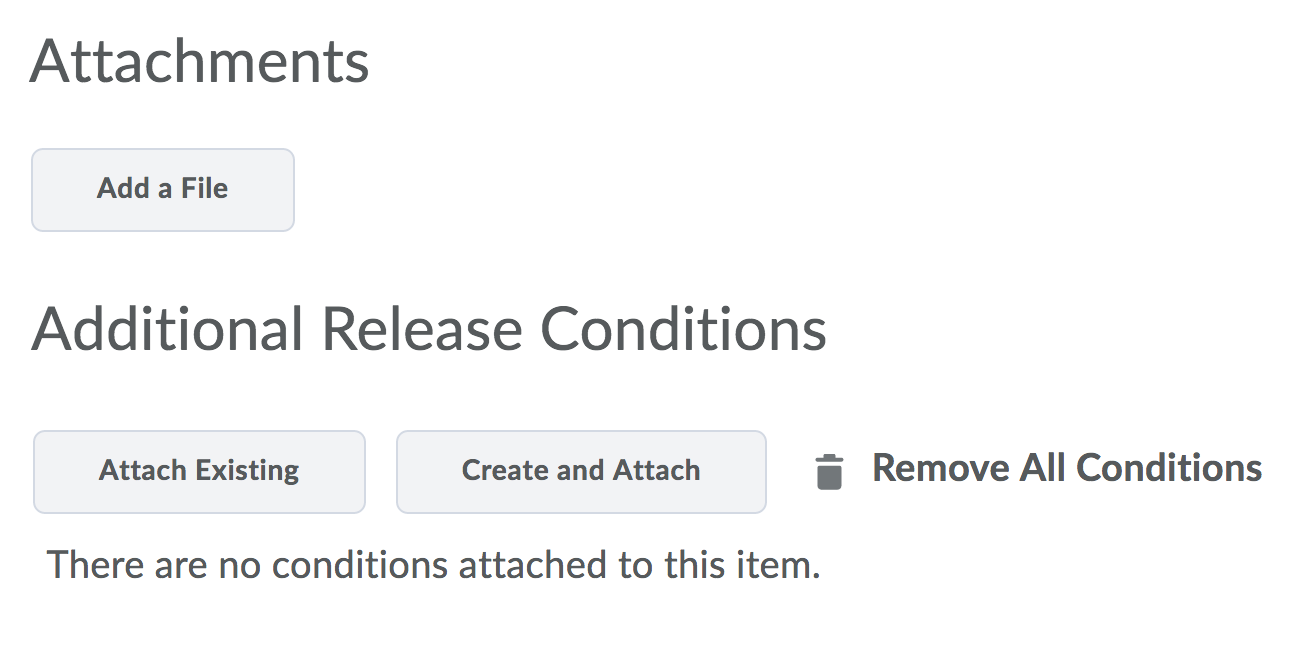Attach an existing release condition
1304x660 pixels.
click(x=199, y=471)
